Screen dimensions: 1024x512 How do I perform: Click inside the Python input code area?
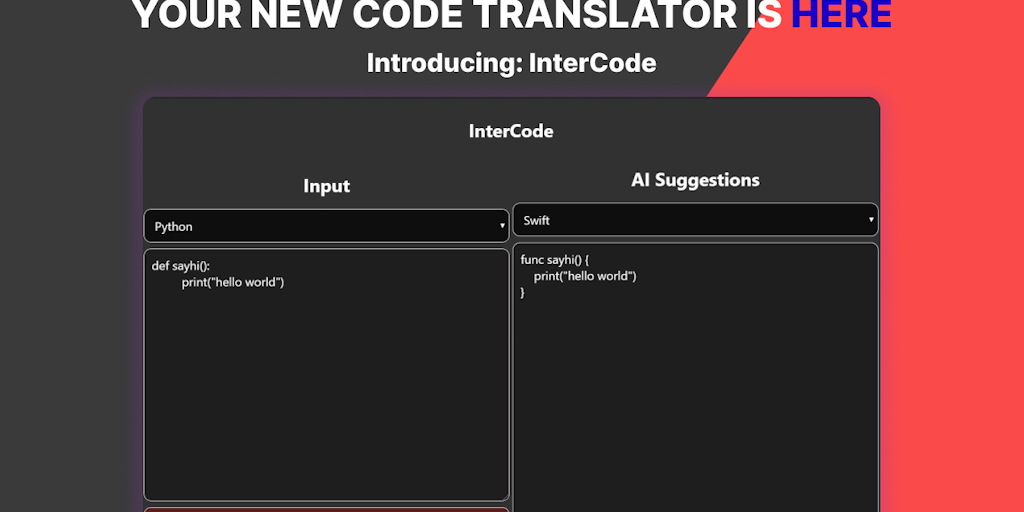click(x=327, y=375)
